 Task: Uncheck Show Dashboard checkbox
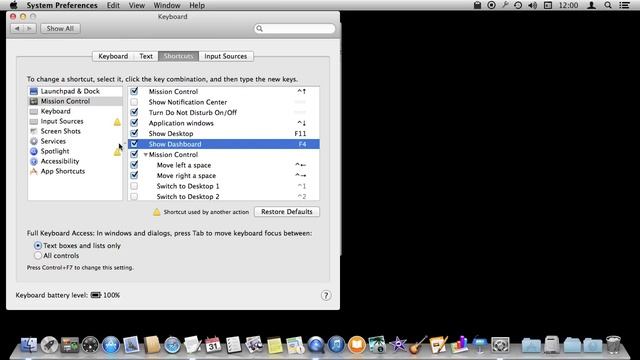coord(134,144)
